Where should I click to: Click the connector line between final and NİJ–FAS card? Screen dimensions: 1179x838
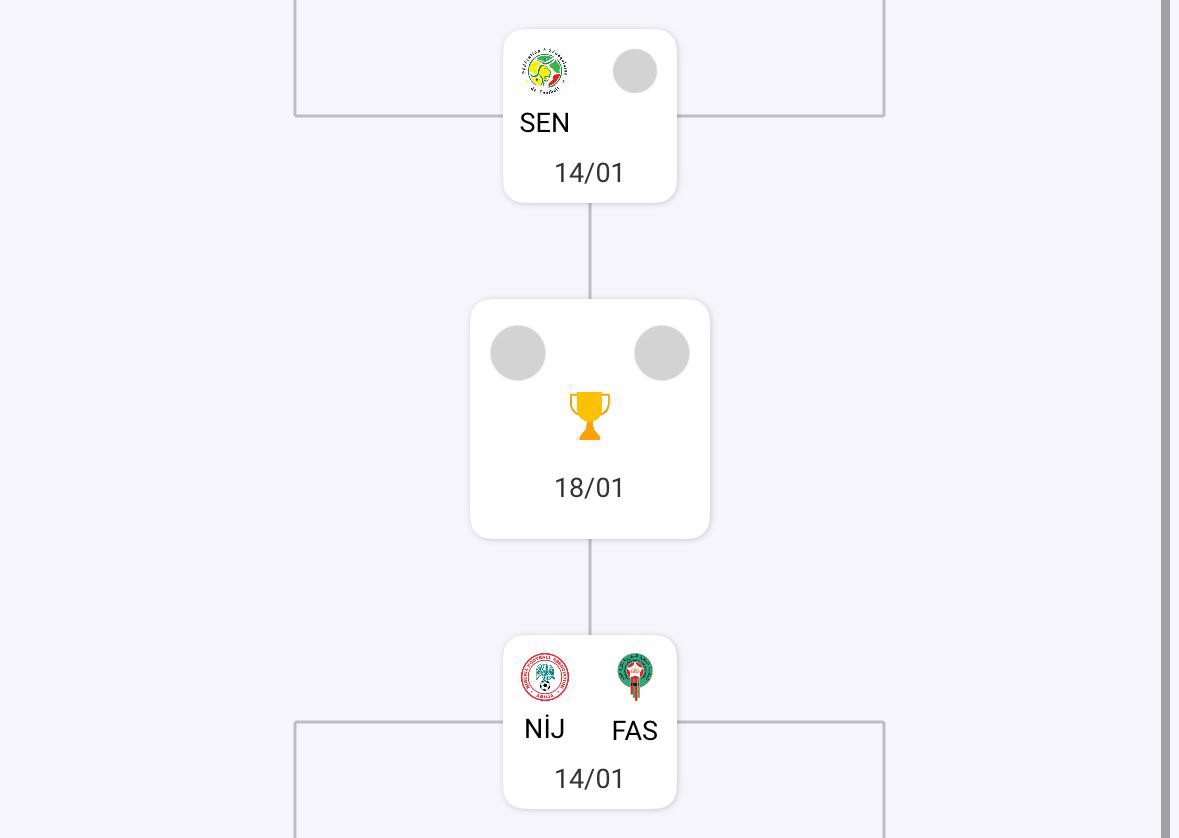[x=590, y=587]
